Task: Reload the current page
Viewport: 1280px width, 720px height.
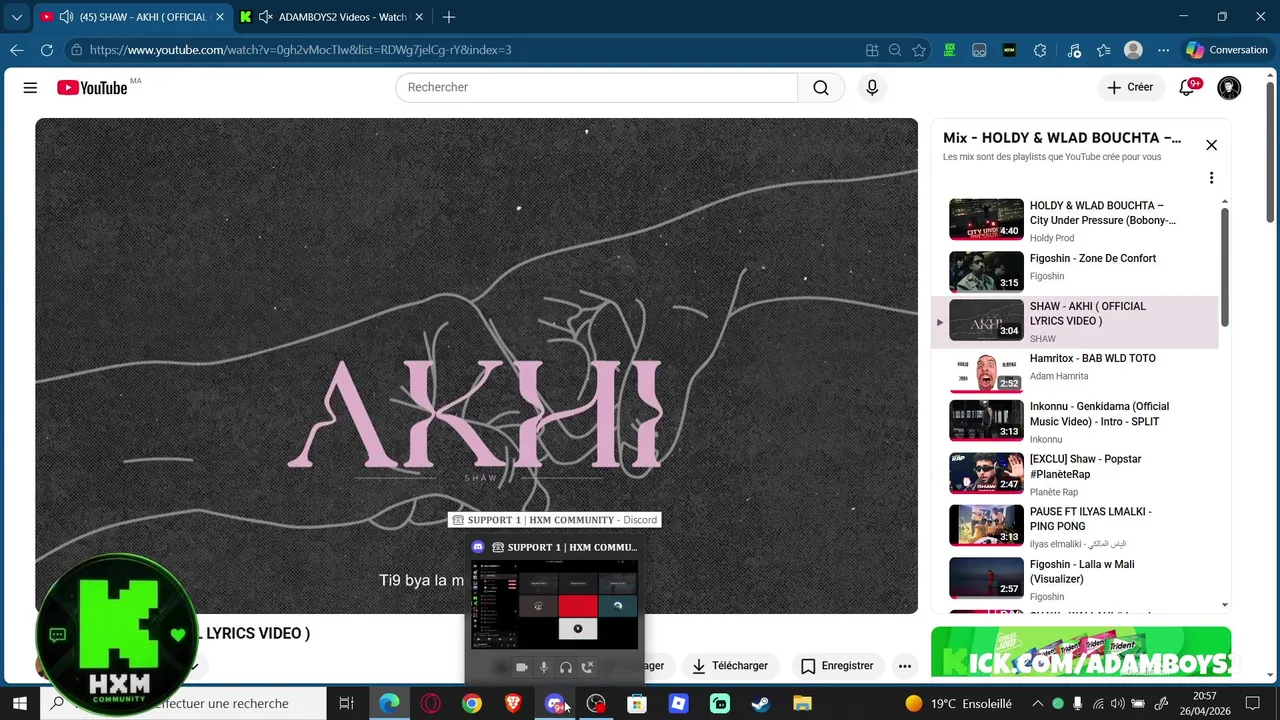Action: coord(47,50)
